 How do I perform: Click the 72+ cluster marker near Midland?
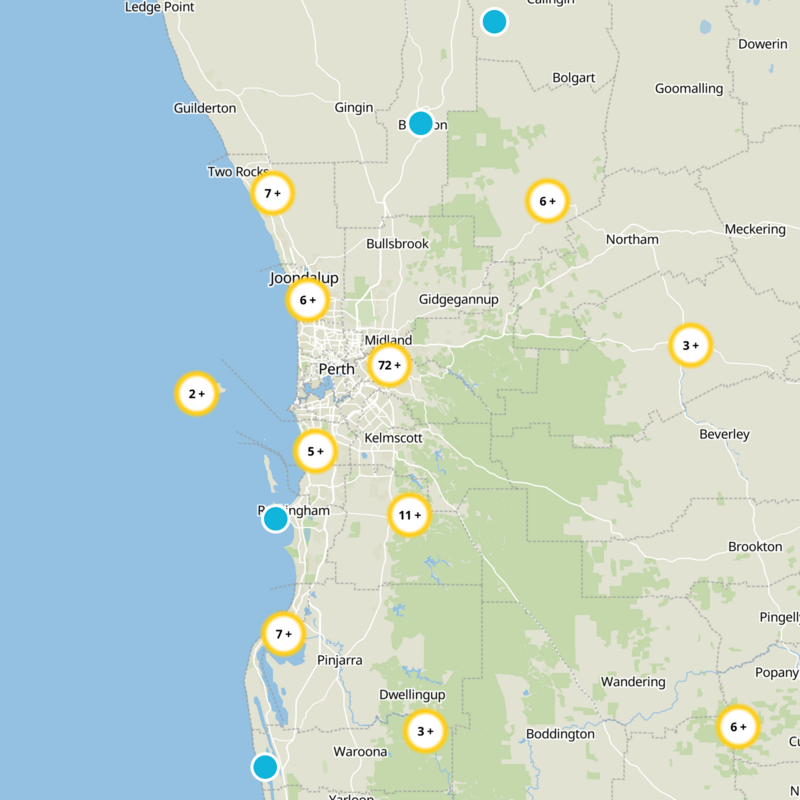(389, 366)
